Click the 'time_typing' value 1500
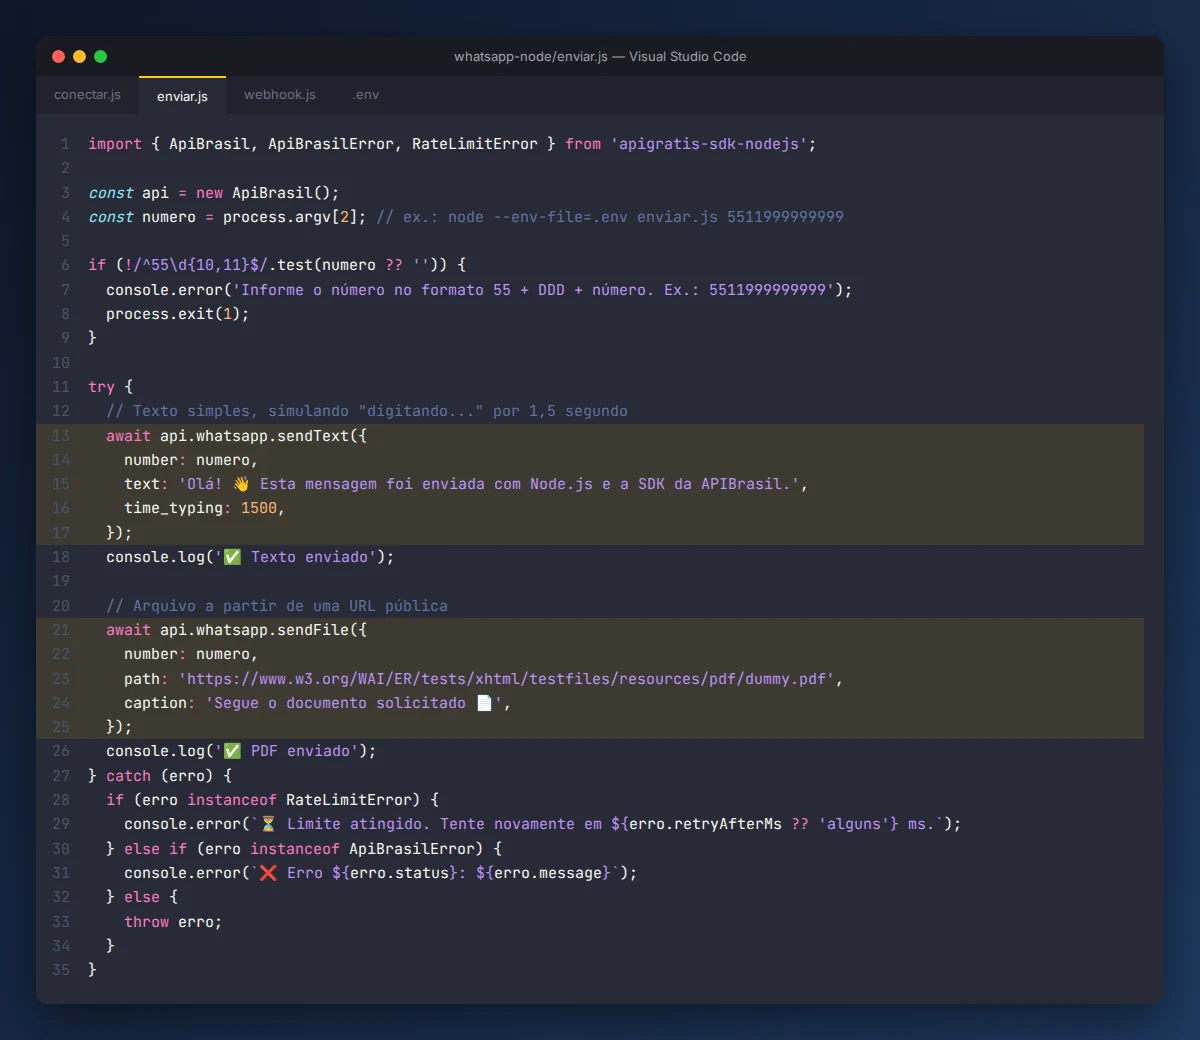 click(x=259, y=508)
